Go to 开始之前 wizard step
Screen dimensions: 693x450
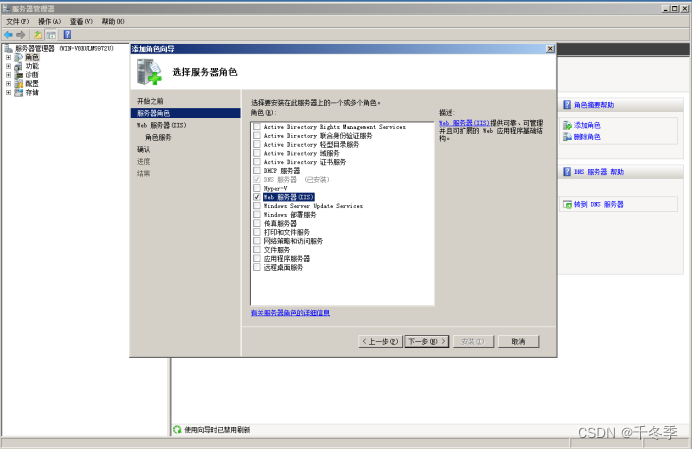(x=150, y=101)
